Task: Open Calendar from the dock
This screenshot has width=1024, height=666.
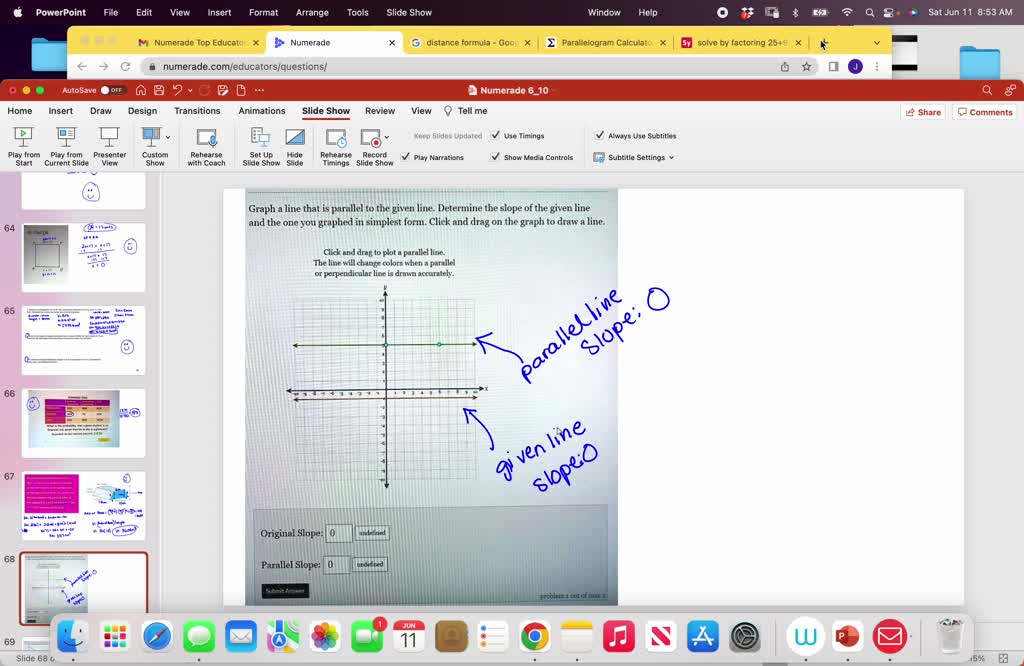Action: [409, 637]
